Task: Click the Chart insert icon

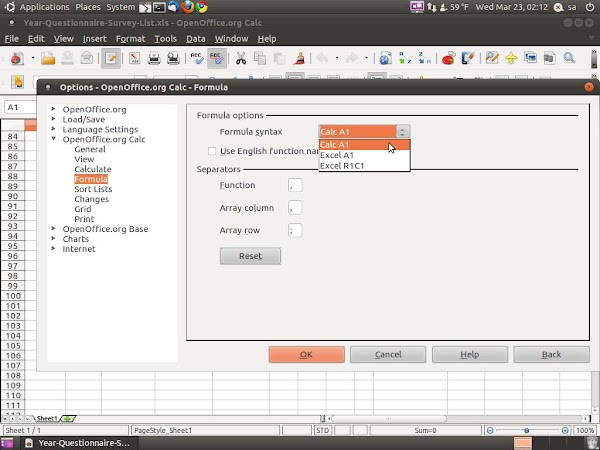Action: coord(448,59)
